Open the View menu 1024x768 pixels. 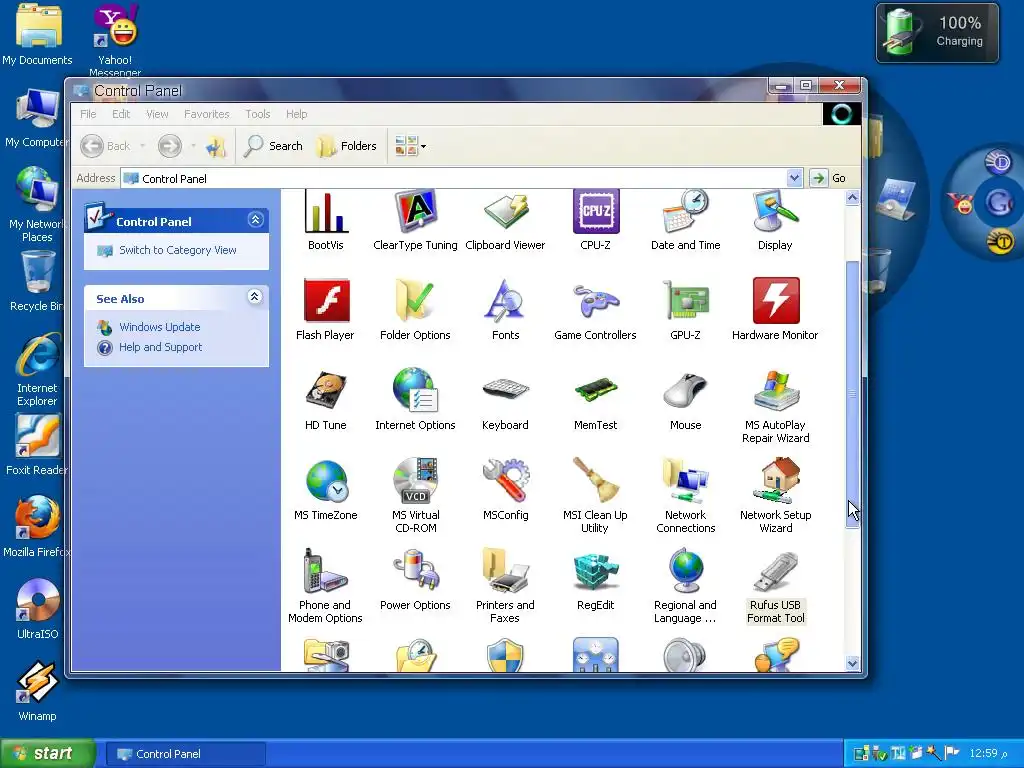(x=157, y=114)
